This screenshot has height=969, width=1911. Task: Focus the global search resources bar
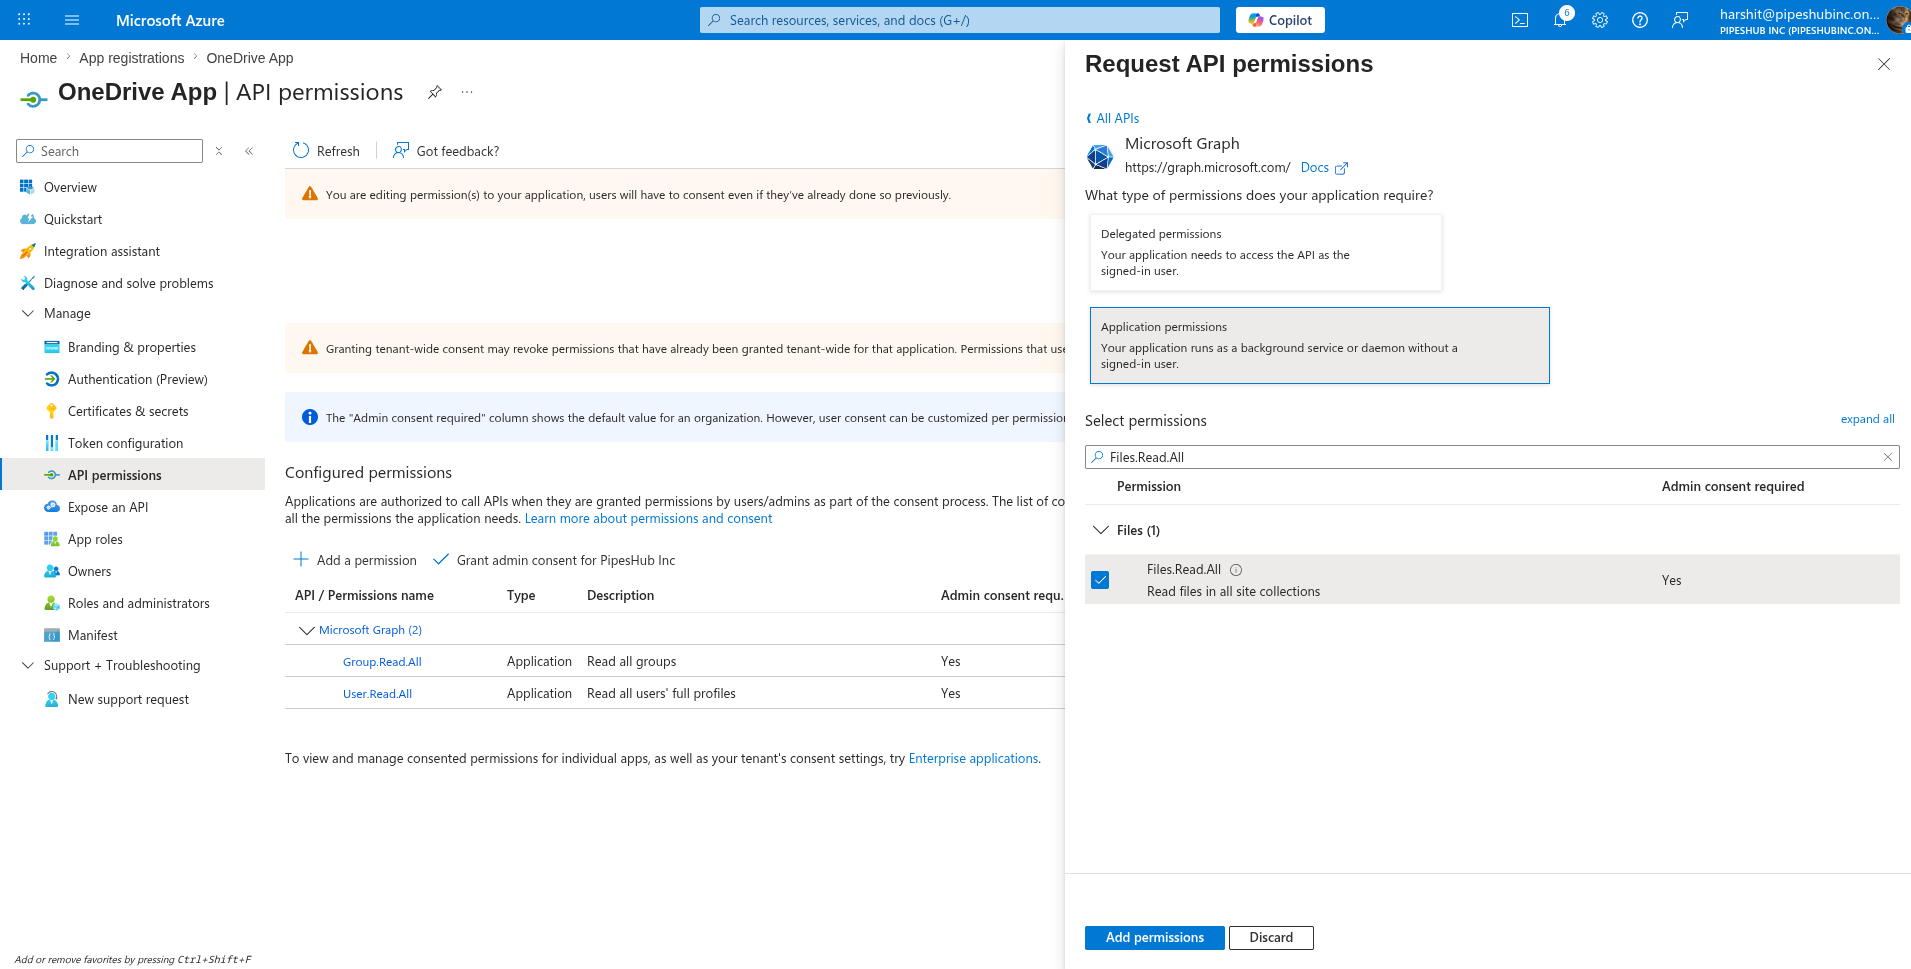pyautogui.click(x=960, y=20)
